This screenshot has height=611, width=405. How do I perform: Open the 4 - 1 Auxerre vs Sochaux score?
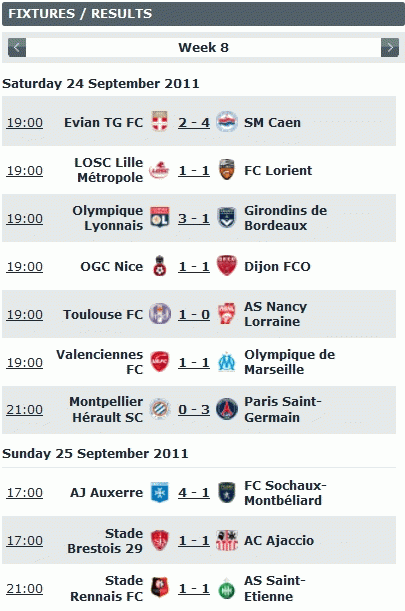pos(194,493)
